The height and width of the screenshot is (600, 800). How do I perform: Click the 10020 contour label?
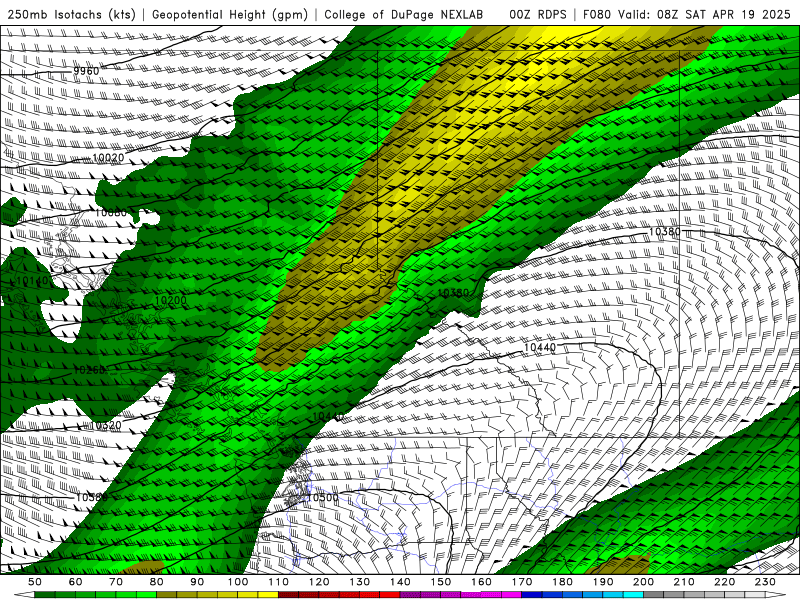(108, 158)
